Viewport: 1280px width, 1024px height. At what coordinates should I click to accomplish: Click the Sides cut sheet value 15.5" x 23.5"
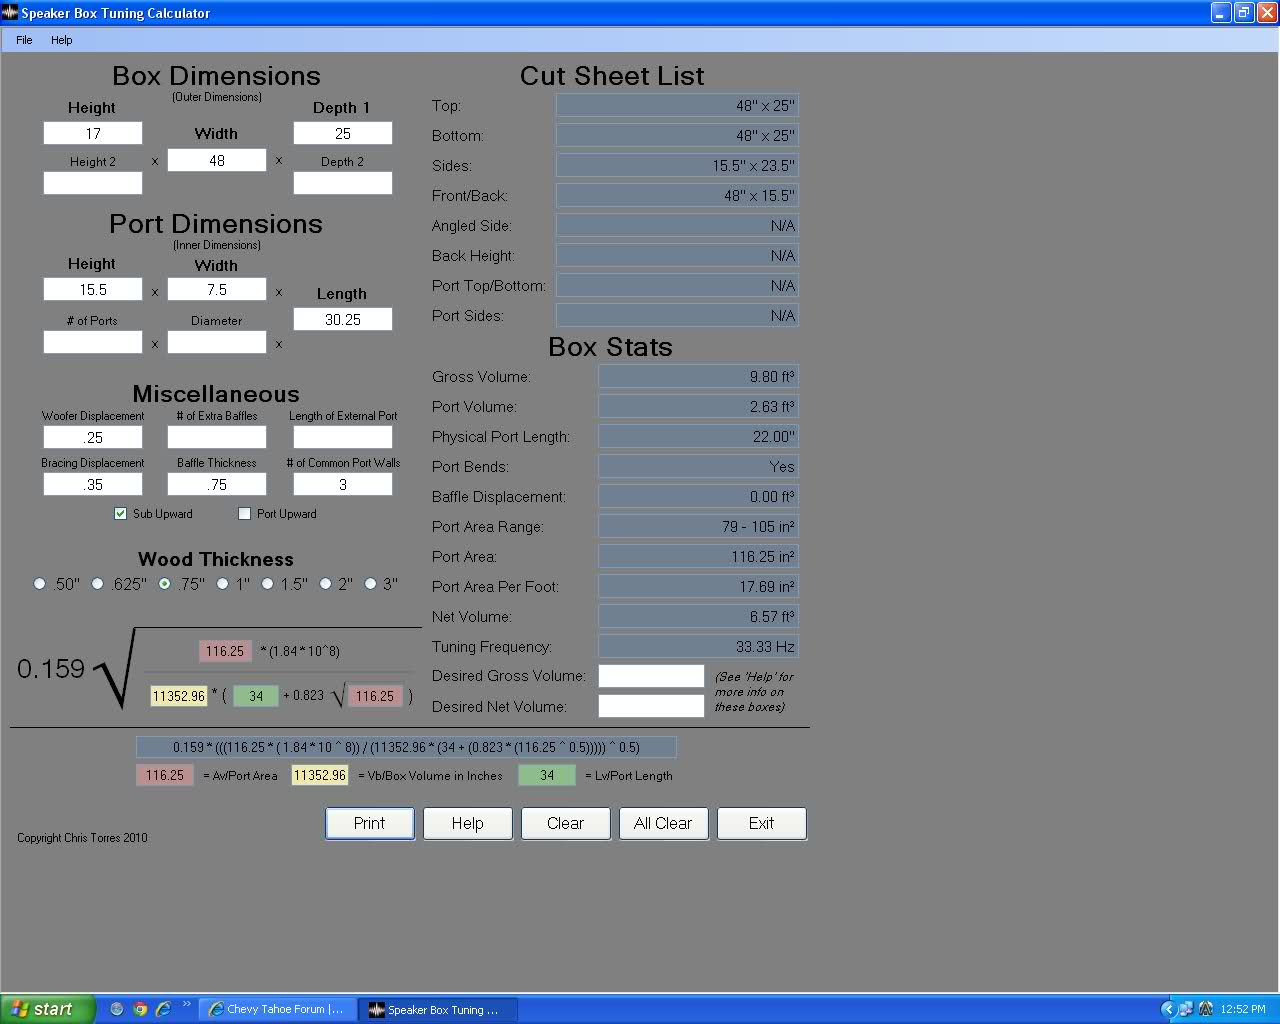click(x=677, y=165)
